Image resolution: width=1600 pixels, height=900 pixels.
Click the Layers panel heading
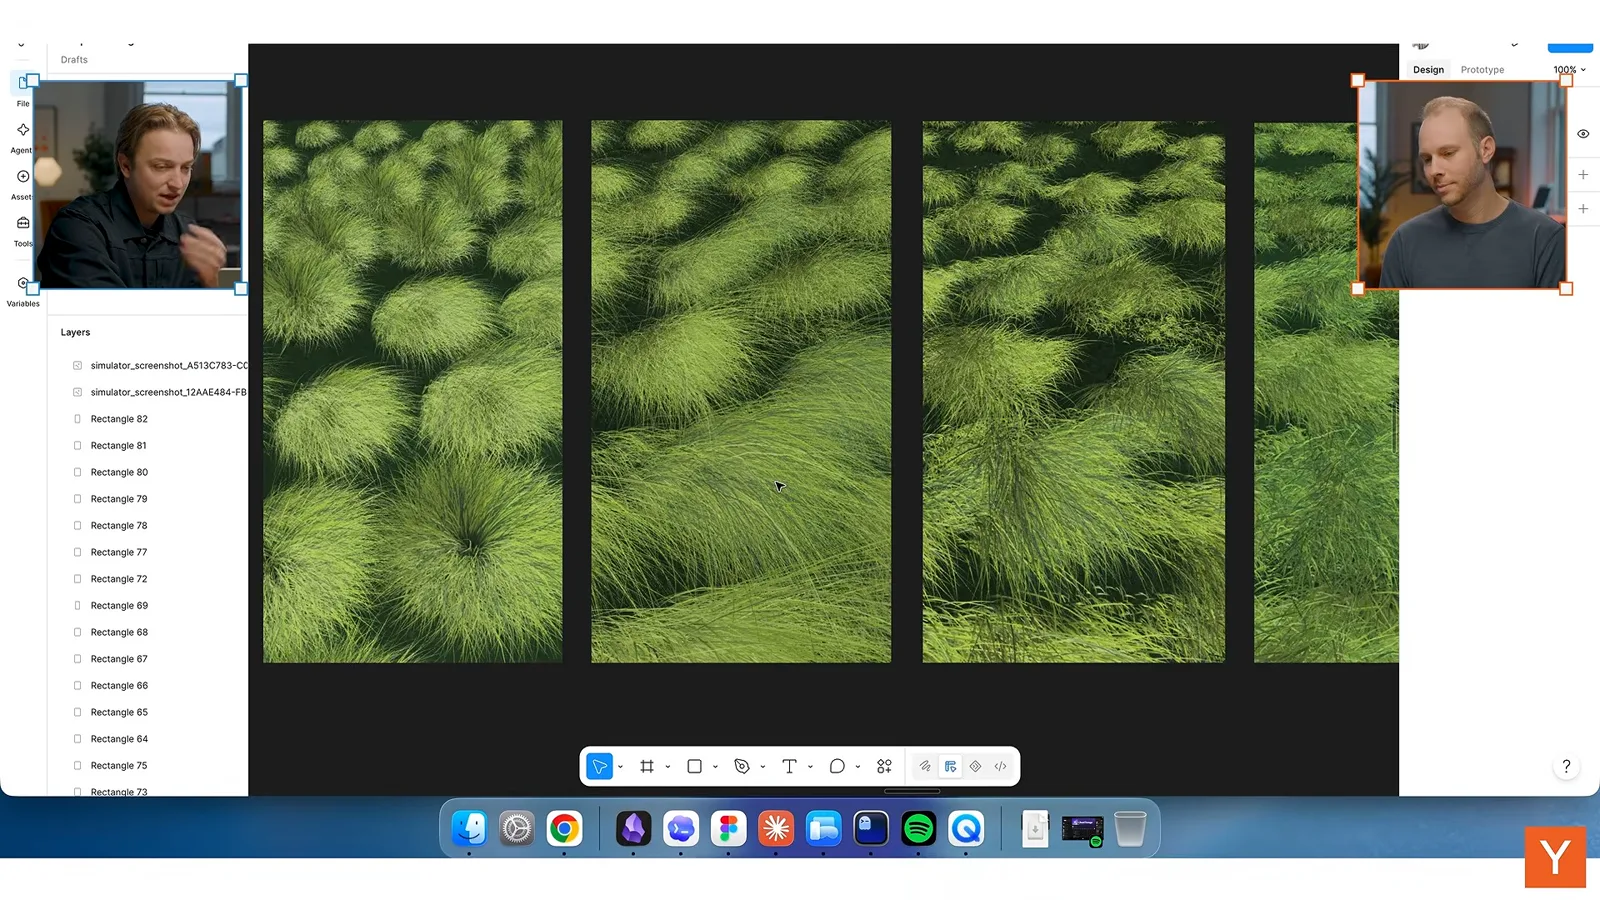[75, 332]
